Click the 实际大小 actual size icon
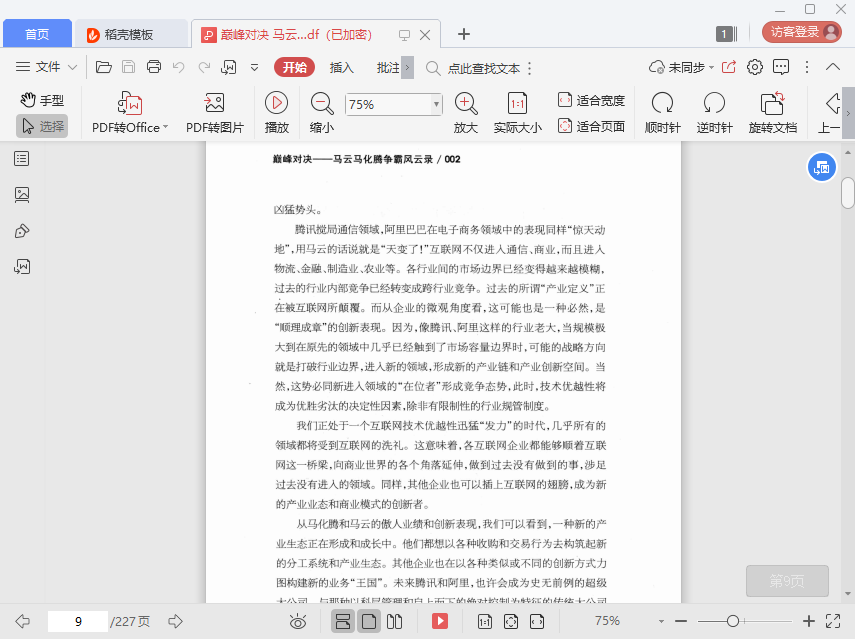This screenshot has width=855, height=639. [517, 103]
